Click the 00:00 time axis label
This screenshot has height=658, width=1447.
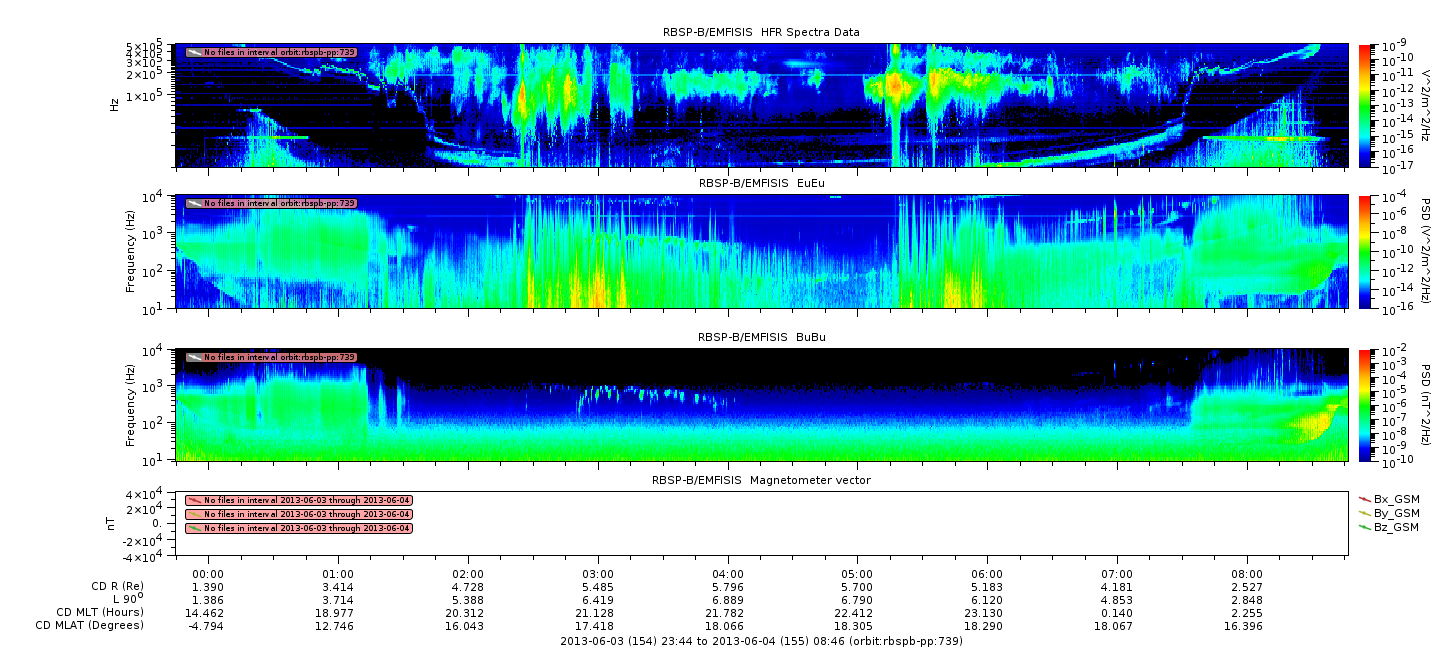pyautogui.click(x=208, y=574)
